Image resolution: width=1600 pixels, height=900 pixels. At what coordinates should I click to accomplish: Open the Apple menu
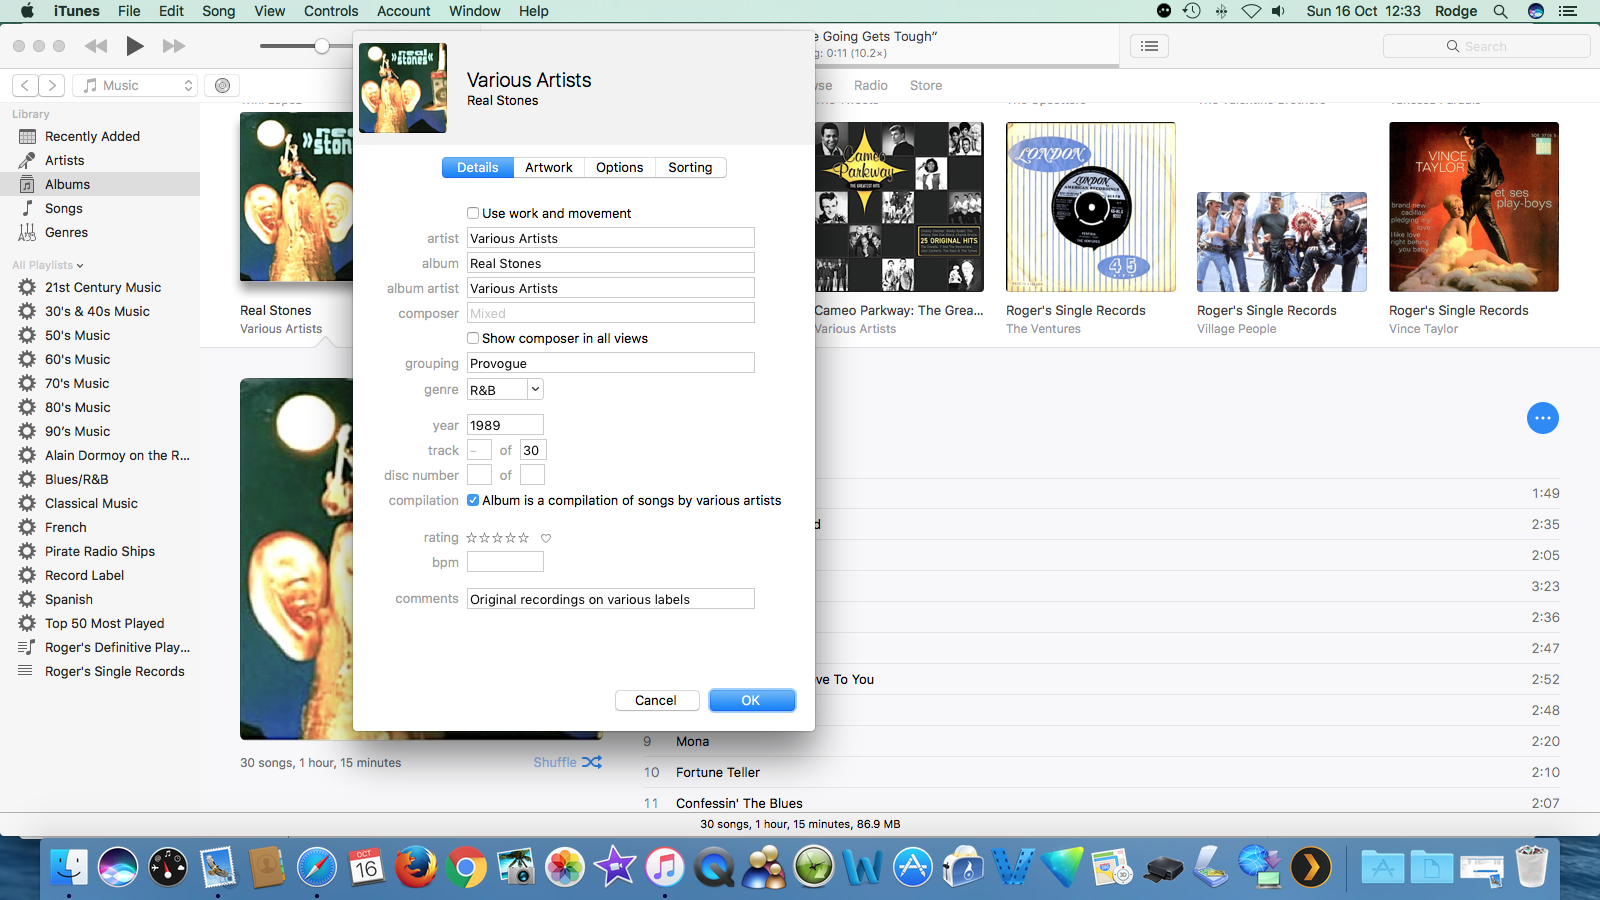coord(27,11)
